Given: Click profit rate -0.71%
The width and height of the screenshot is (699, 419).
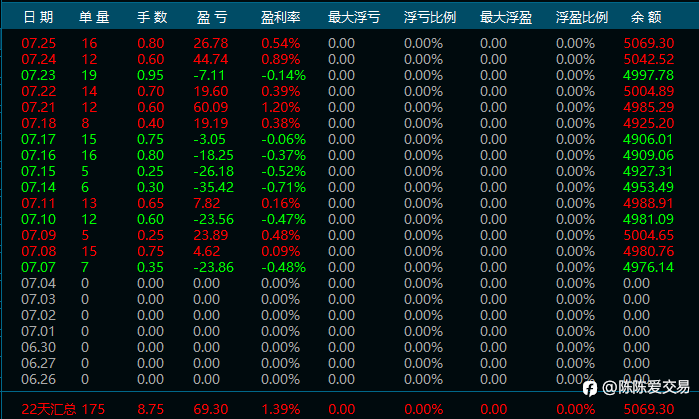Looking at the screenshot, I should pos(284,187).
